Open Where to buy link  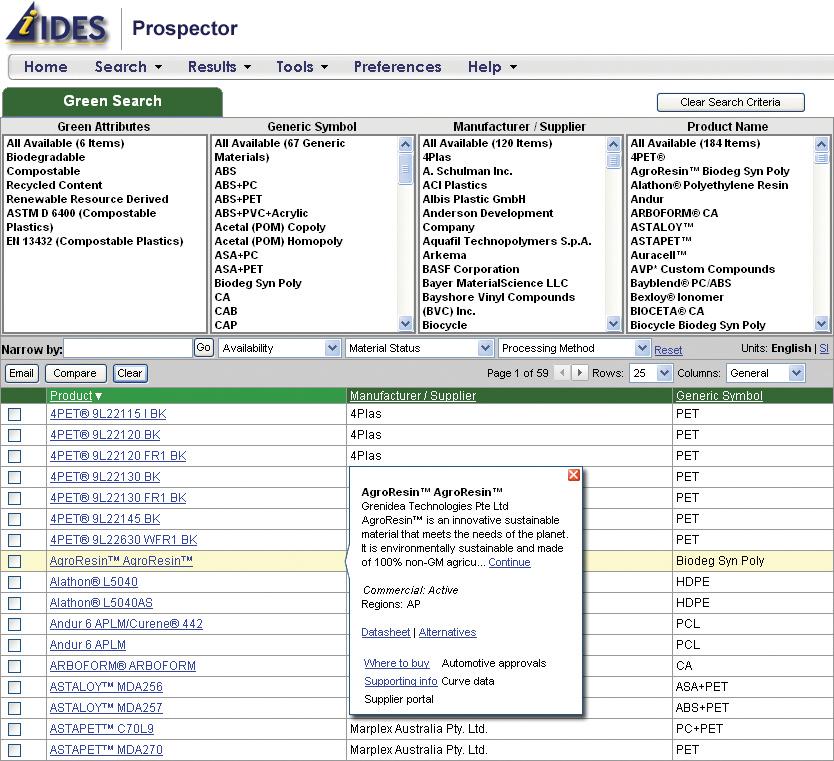[x=397, y=663]
